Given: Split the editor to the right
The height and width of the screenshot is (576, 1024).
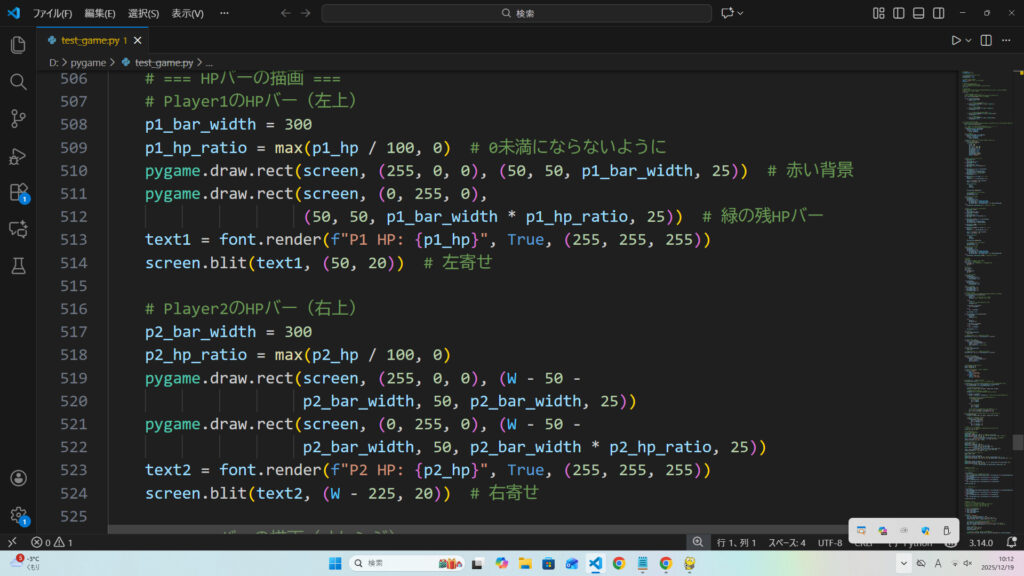Looking at the screenshot, I should 986,40.
